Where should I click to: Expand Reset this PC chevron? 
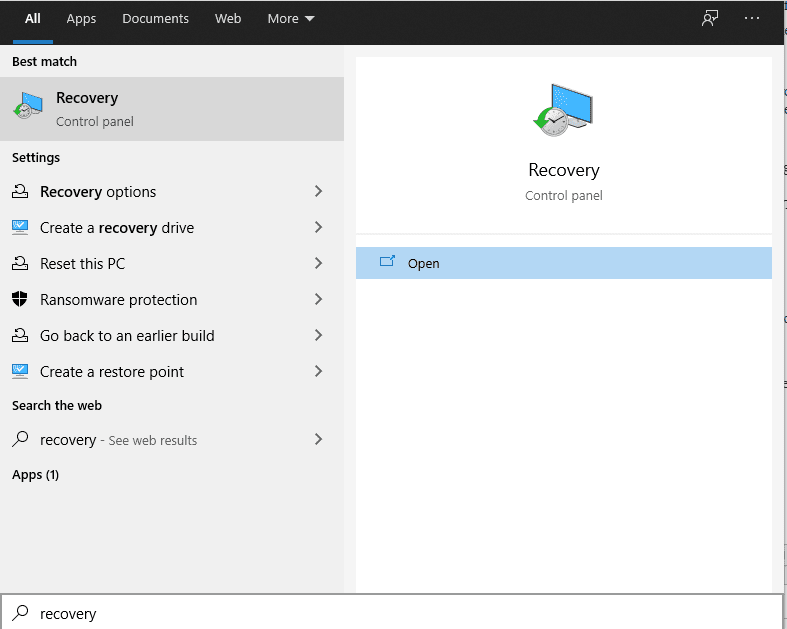coord(318,263)
